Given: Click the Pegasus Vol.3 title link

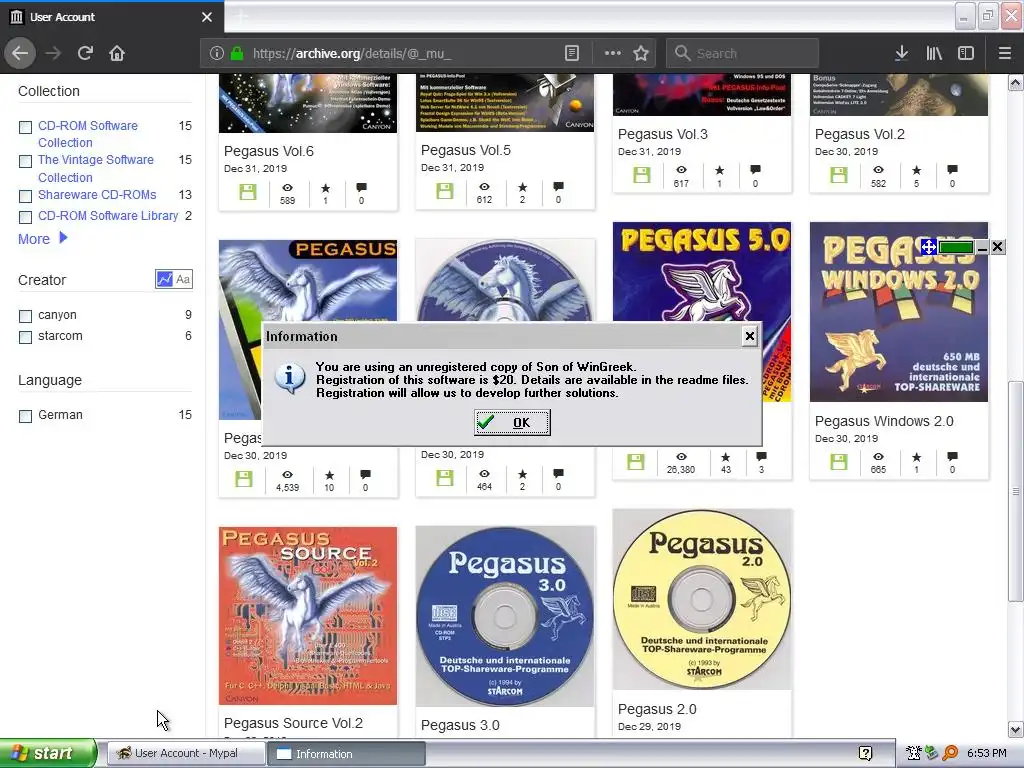Looking at the screenshot, I should pos(662,134).
